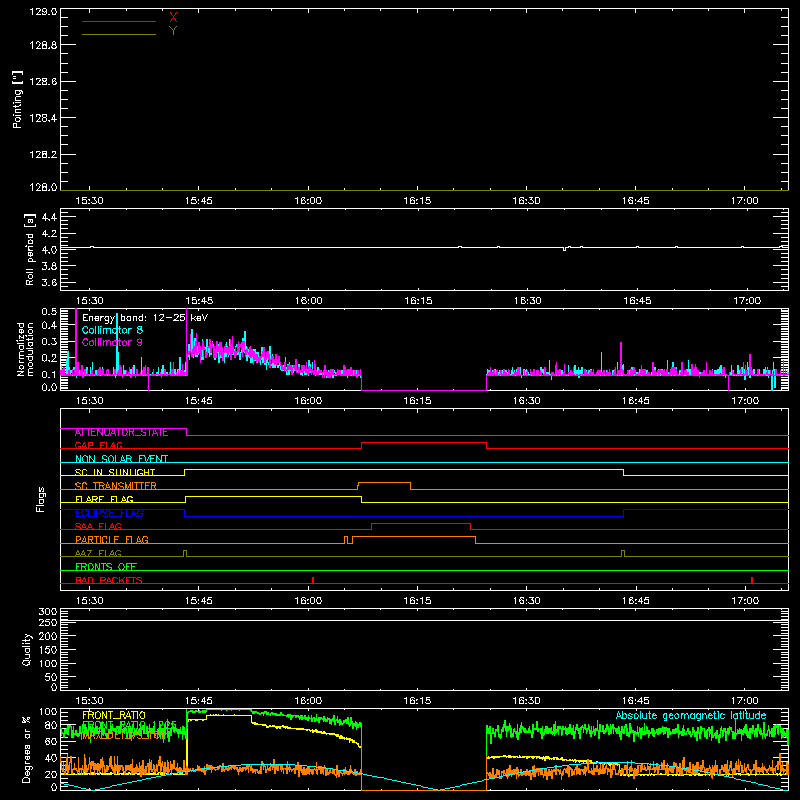Click the 'Quality' vertical axis title
Image resolution: width=800 pixels, height=800 pixels.
point(27,649)
